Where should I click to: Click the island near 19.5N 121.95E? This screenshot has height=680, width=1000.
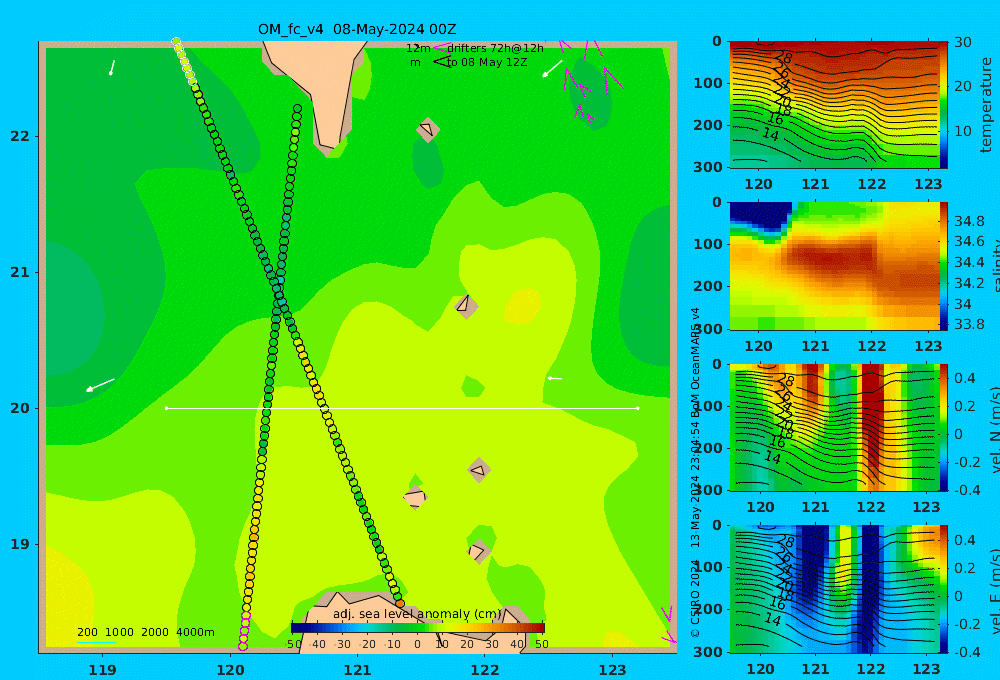click(x=479, y=471)
